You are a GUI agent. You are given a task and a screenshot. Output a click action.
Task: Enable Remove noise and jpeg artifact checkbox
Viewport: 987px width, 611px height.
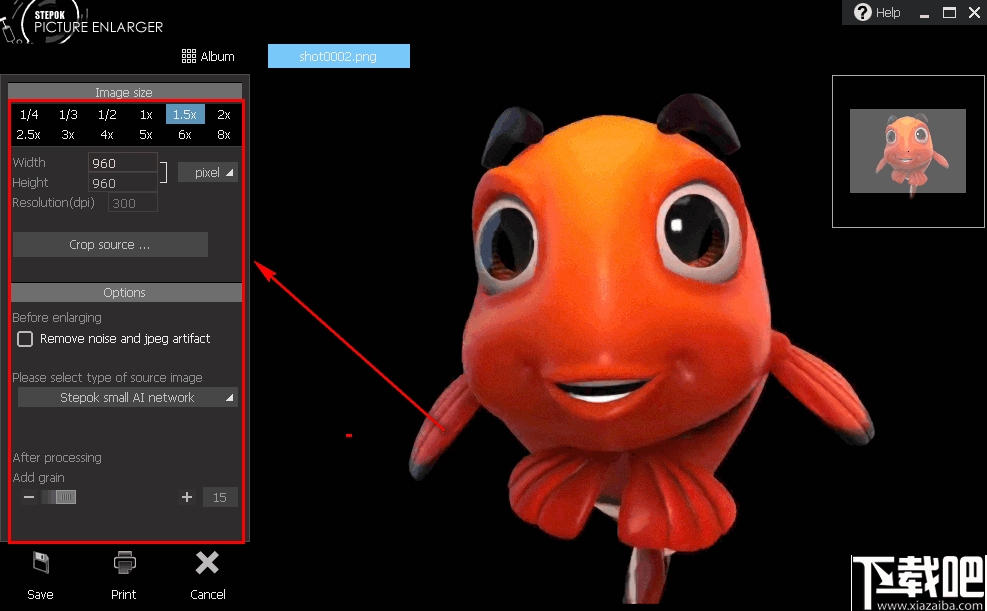pos(25,339)
